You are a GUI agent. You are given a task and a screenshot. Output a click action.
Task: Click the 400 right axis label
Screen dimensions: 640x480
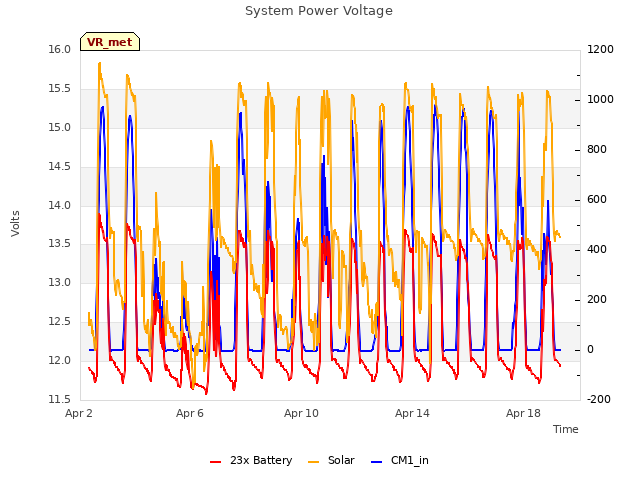(x=597, y=249)
